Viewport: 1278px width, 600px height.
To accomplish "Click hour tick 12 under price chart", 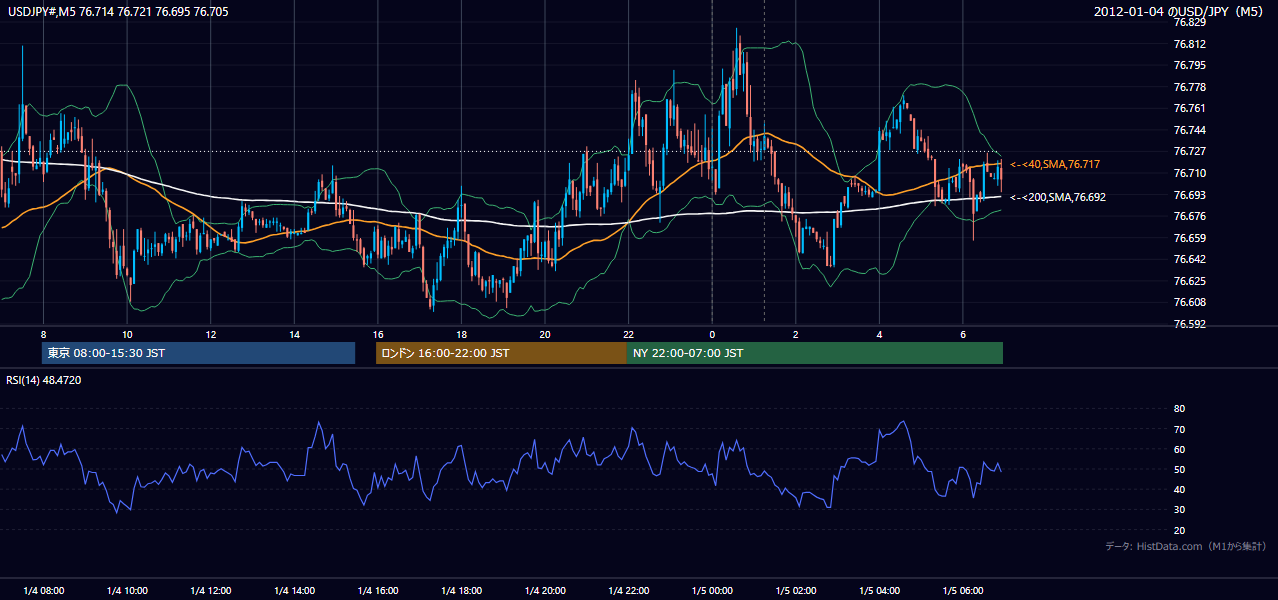I will tap(211, 334).
